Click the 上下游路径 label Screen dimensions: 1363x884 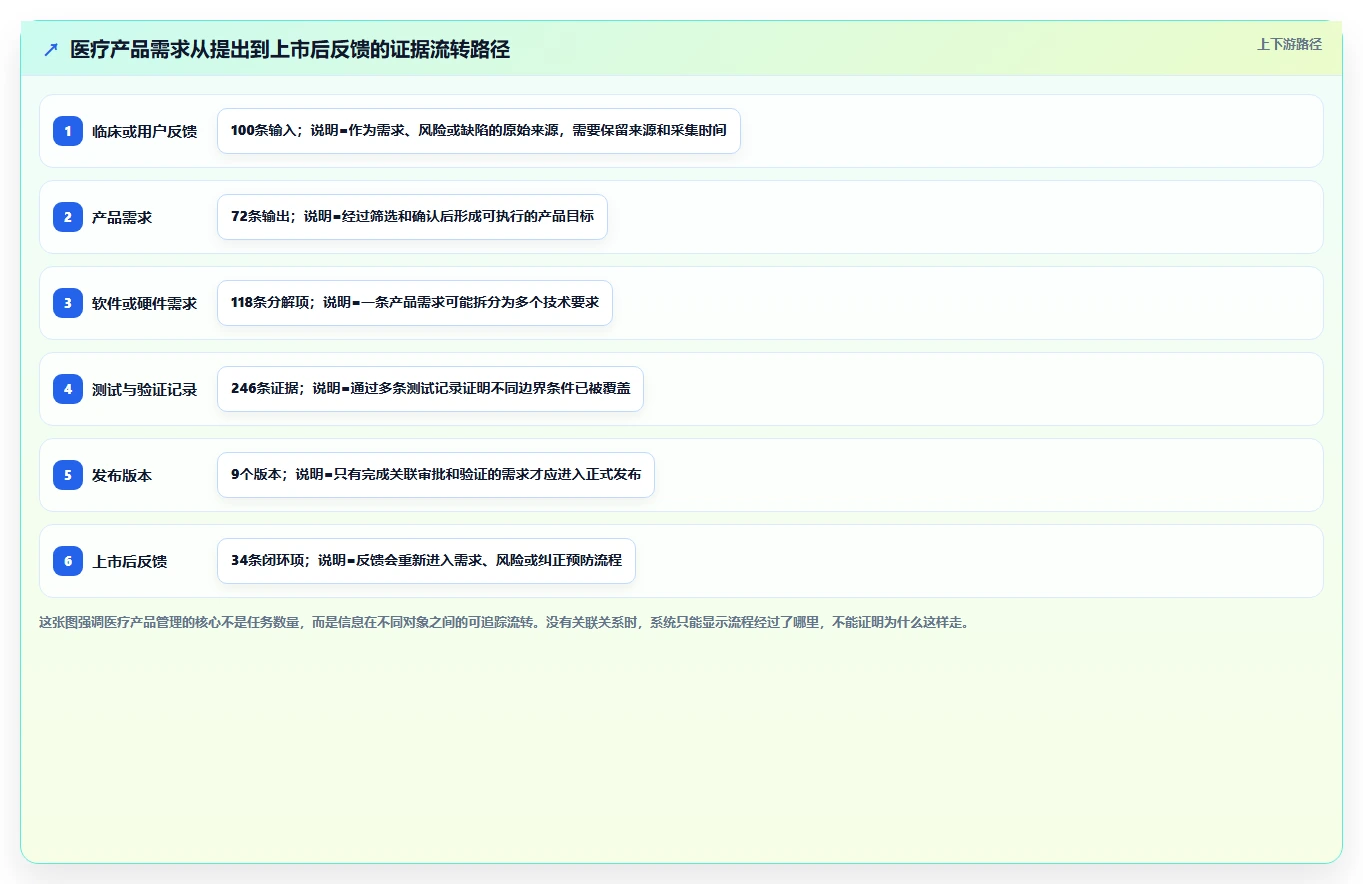coord(1289,44)
